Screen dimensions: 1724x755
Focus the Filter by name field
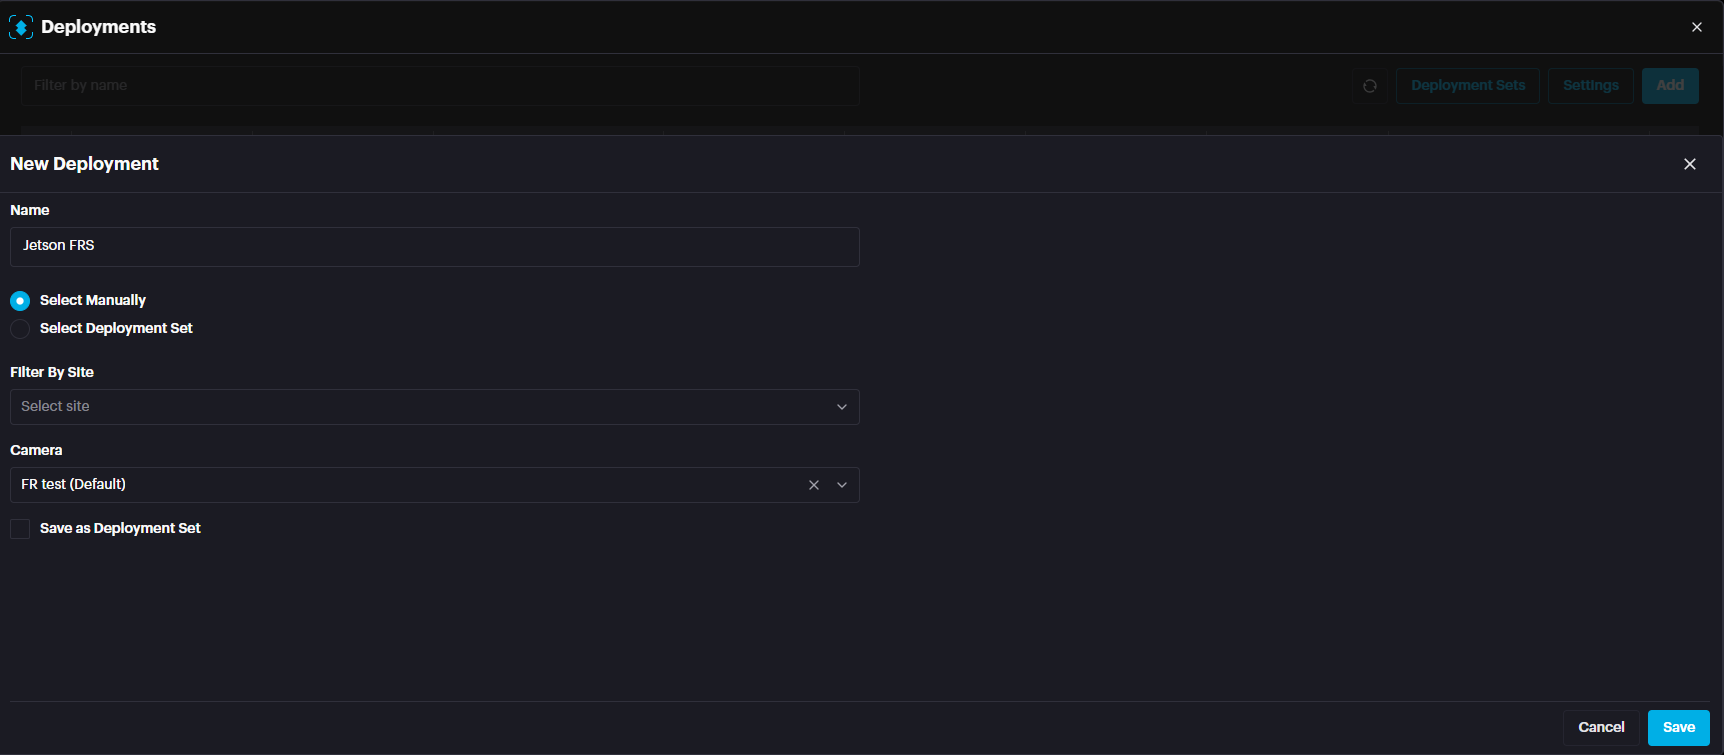pyautogui.click(x=440, y=86)
